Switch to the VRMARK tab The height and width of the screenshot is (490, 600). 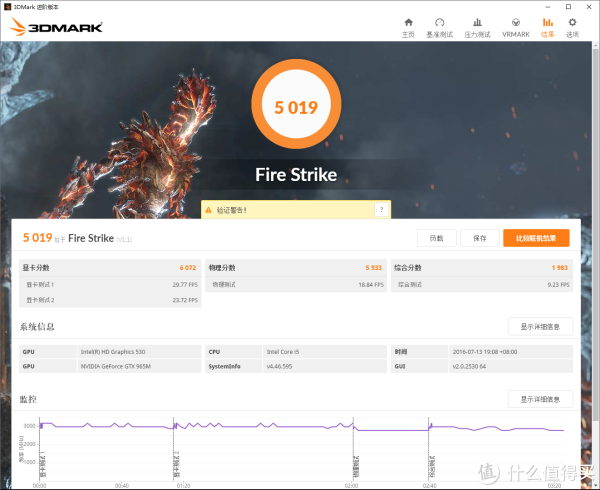coord(516,28)
